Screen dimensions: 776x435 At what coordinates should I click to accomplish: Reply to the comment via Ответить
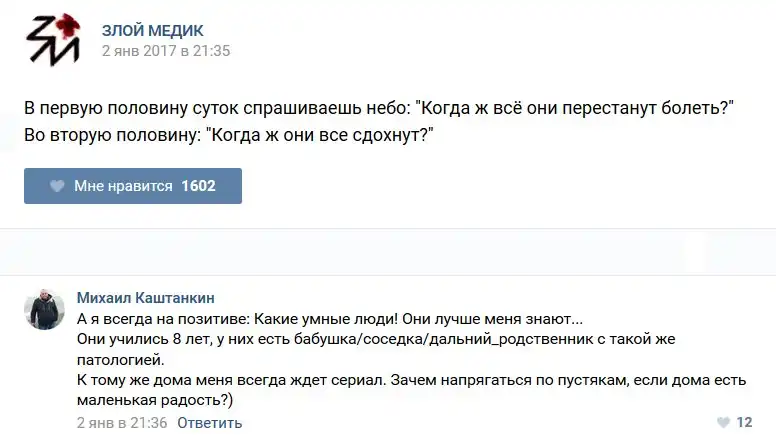click(x=210, y=423)
